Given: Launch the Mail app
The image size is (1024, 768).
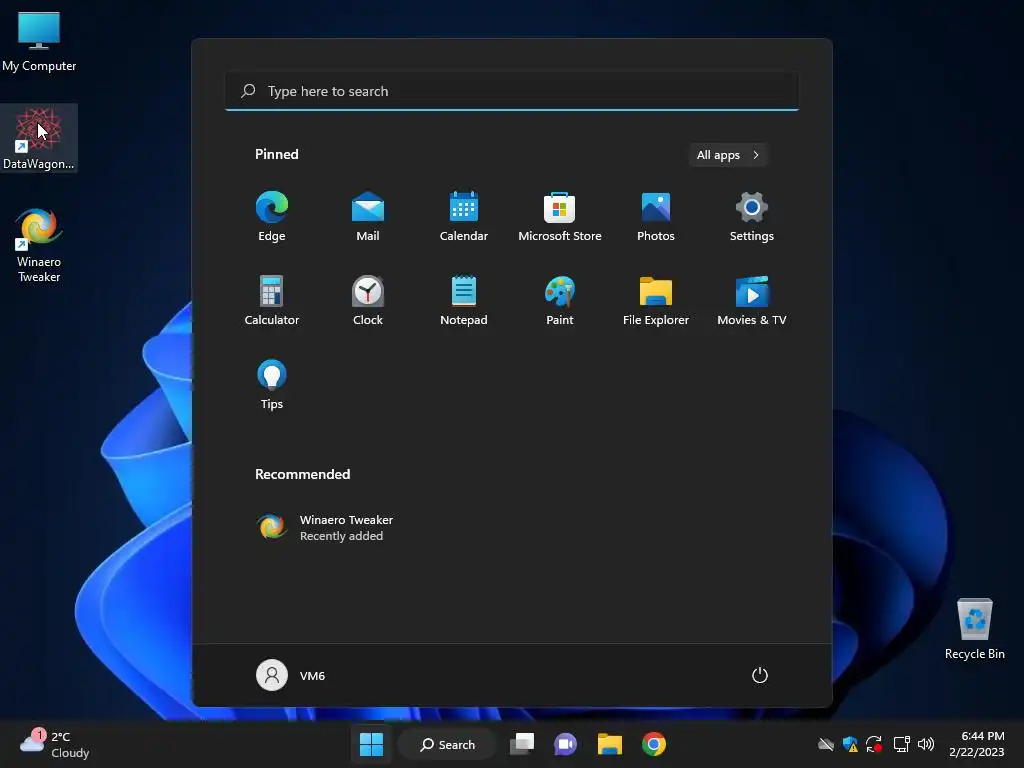Looking at the screenshot, I should [x=368, y=217].
